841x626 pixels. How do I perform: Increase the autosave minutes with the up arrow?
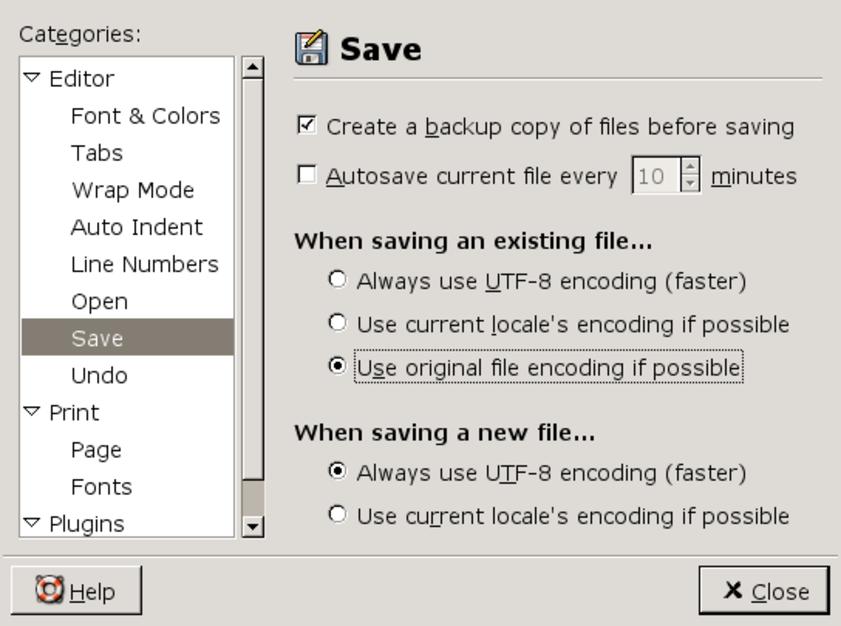[691, 168]
